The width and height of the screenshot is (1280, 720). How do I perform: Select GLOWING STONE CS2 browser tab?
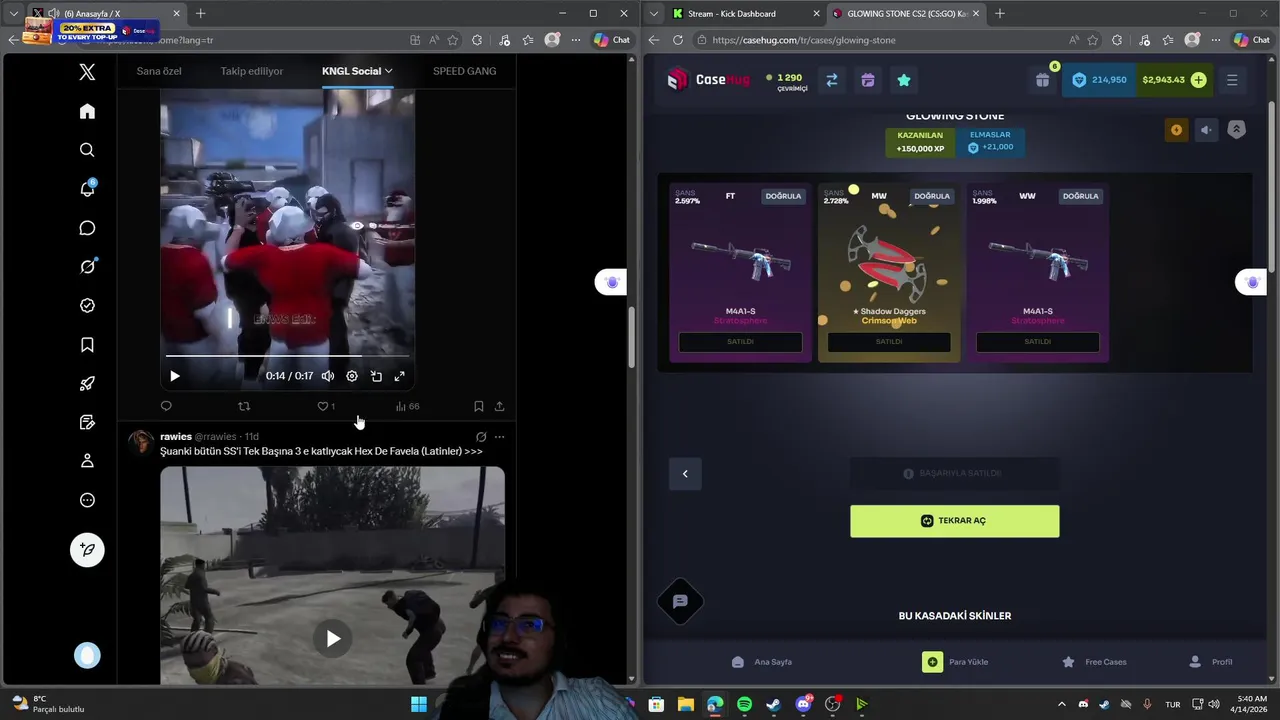[906, 14]
